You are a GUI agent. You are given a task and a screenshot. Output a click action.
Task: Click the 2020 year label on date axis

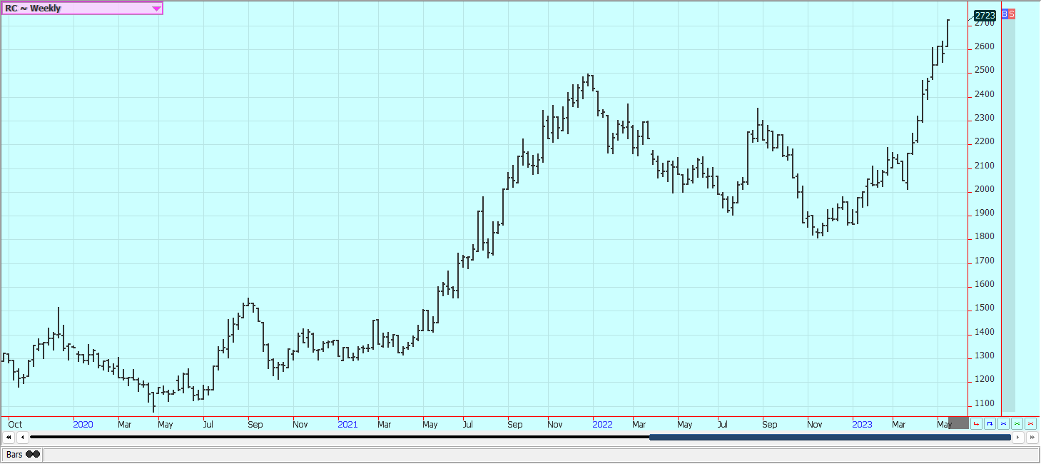pyautogui.click(x=83, y=424)
